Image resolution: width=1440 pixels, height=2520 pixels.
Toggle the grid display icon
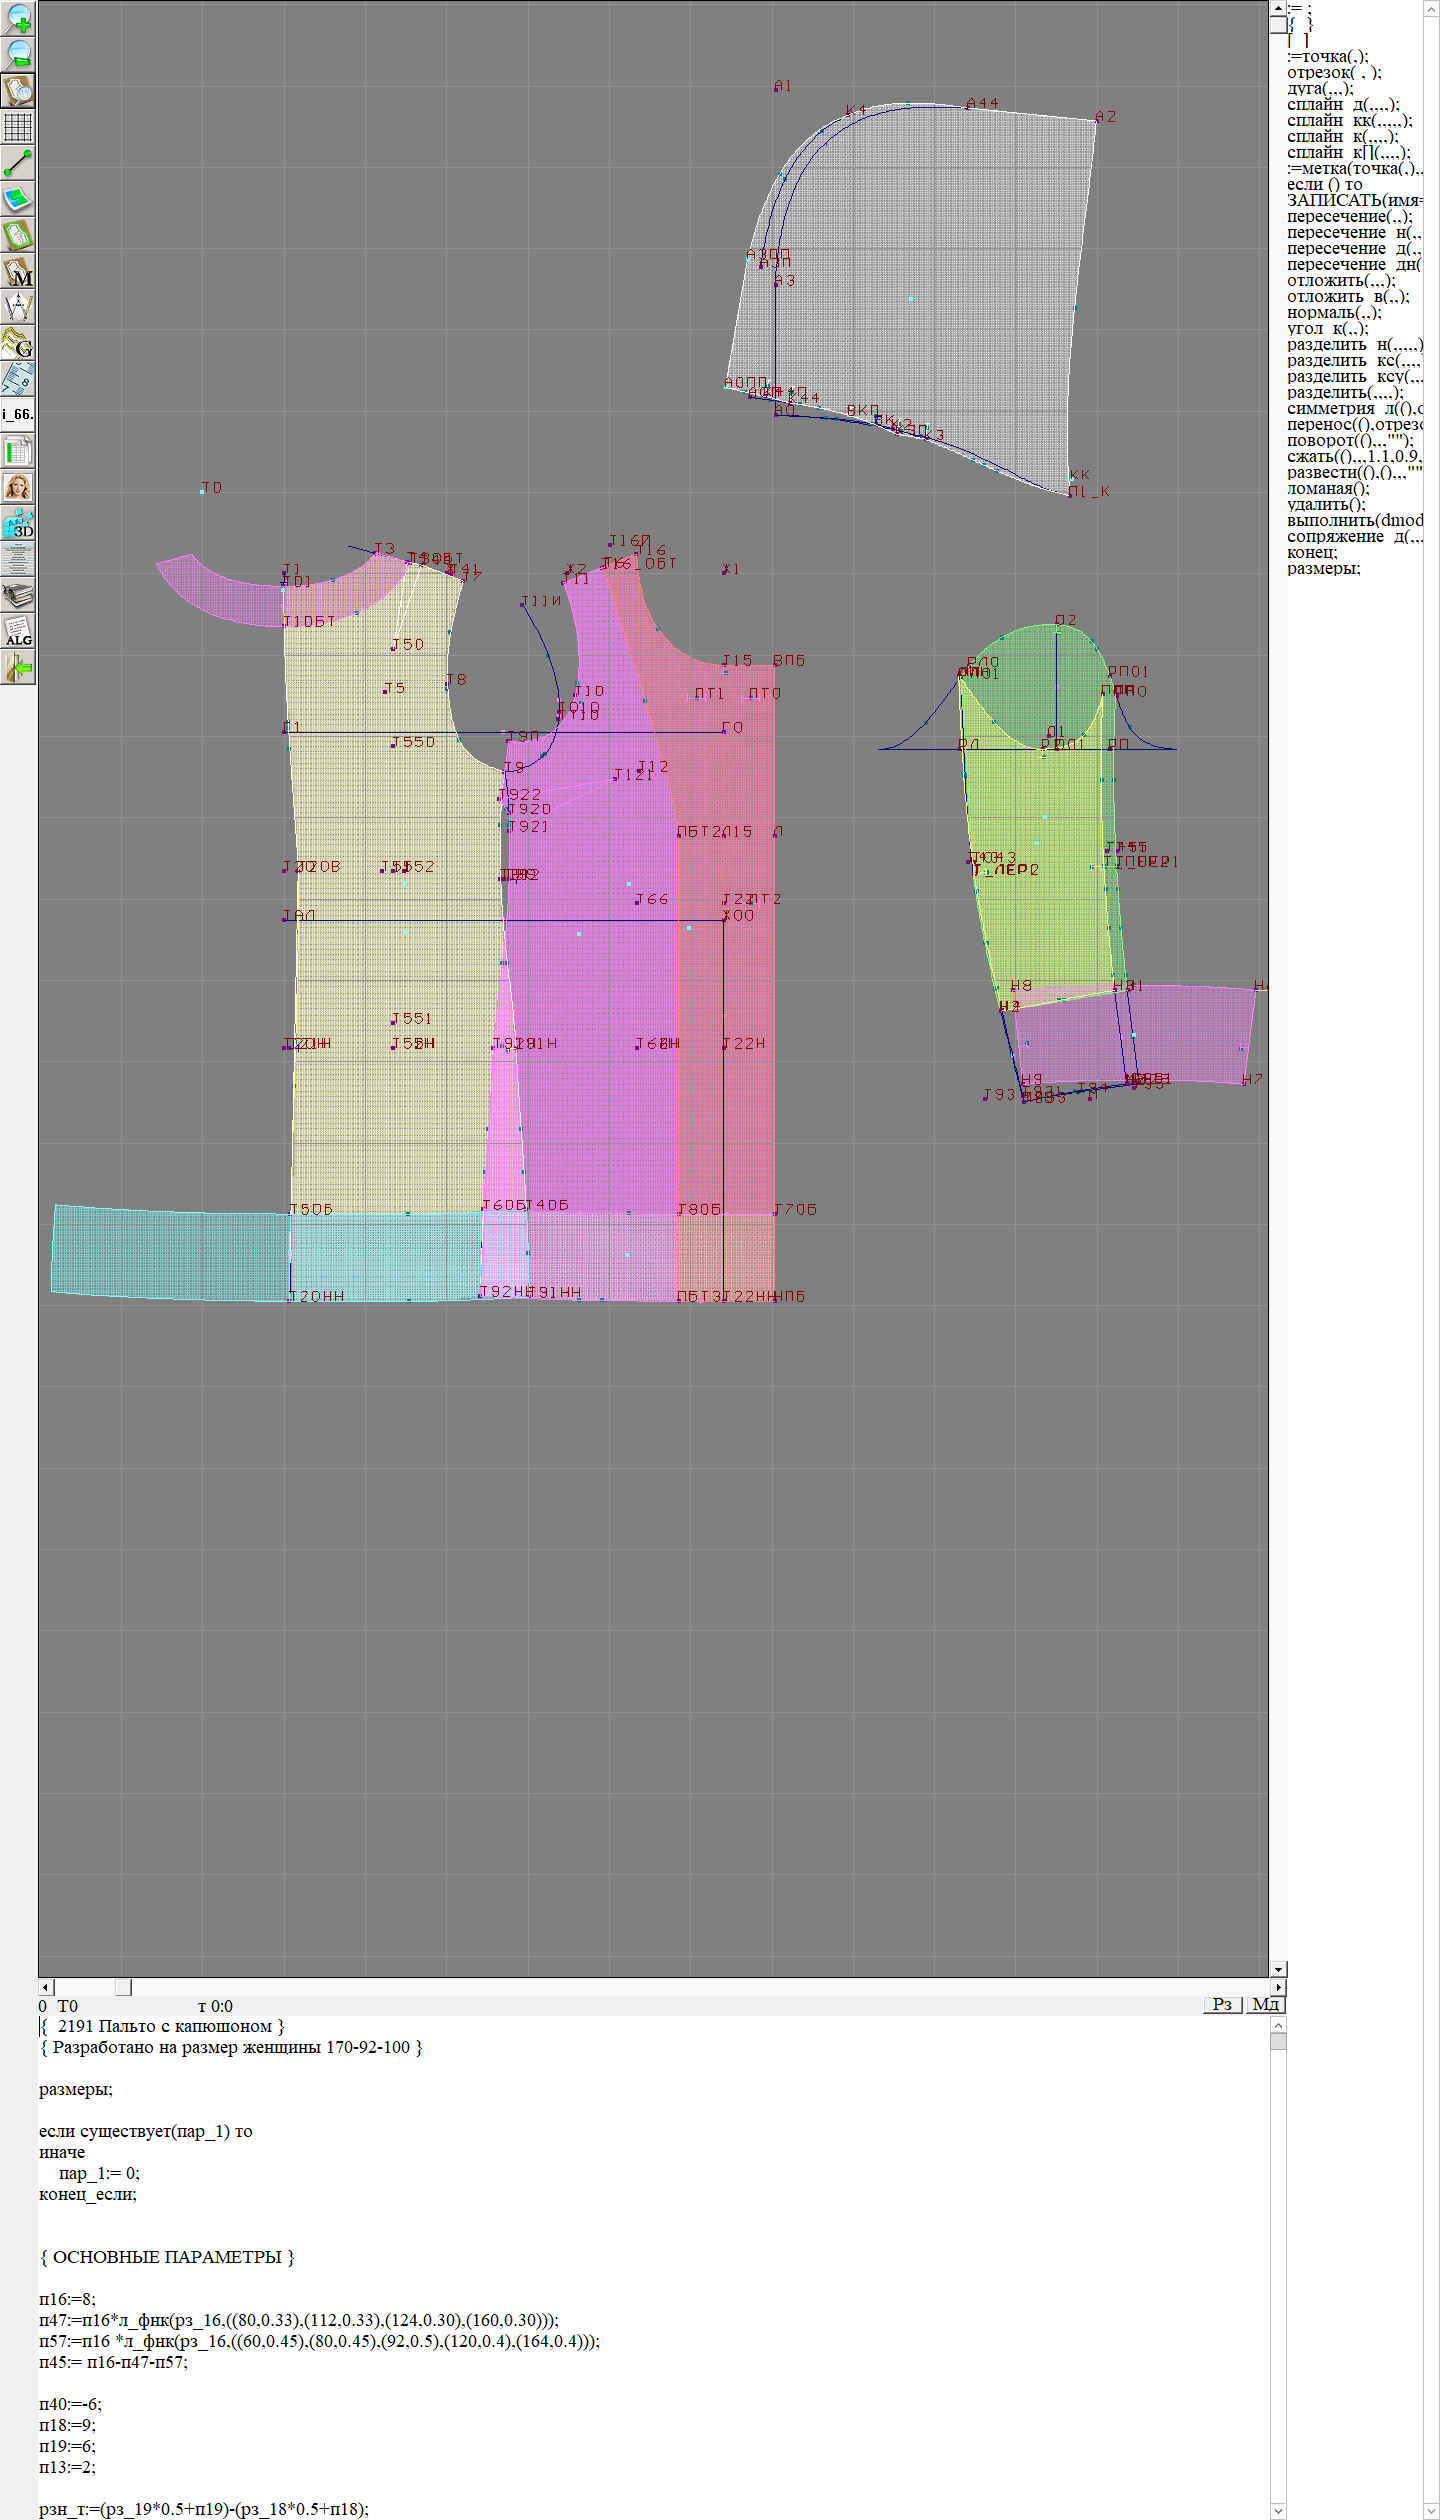click(x=18, y=127)
